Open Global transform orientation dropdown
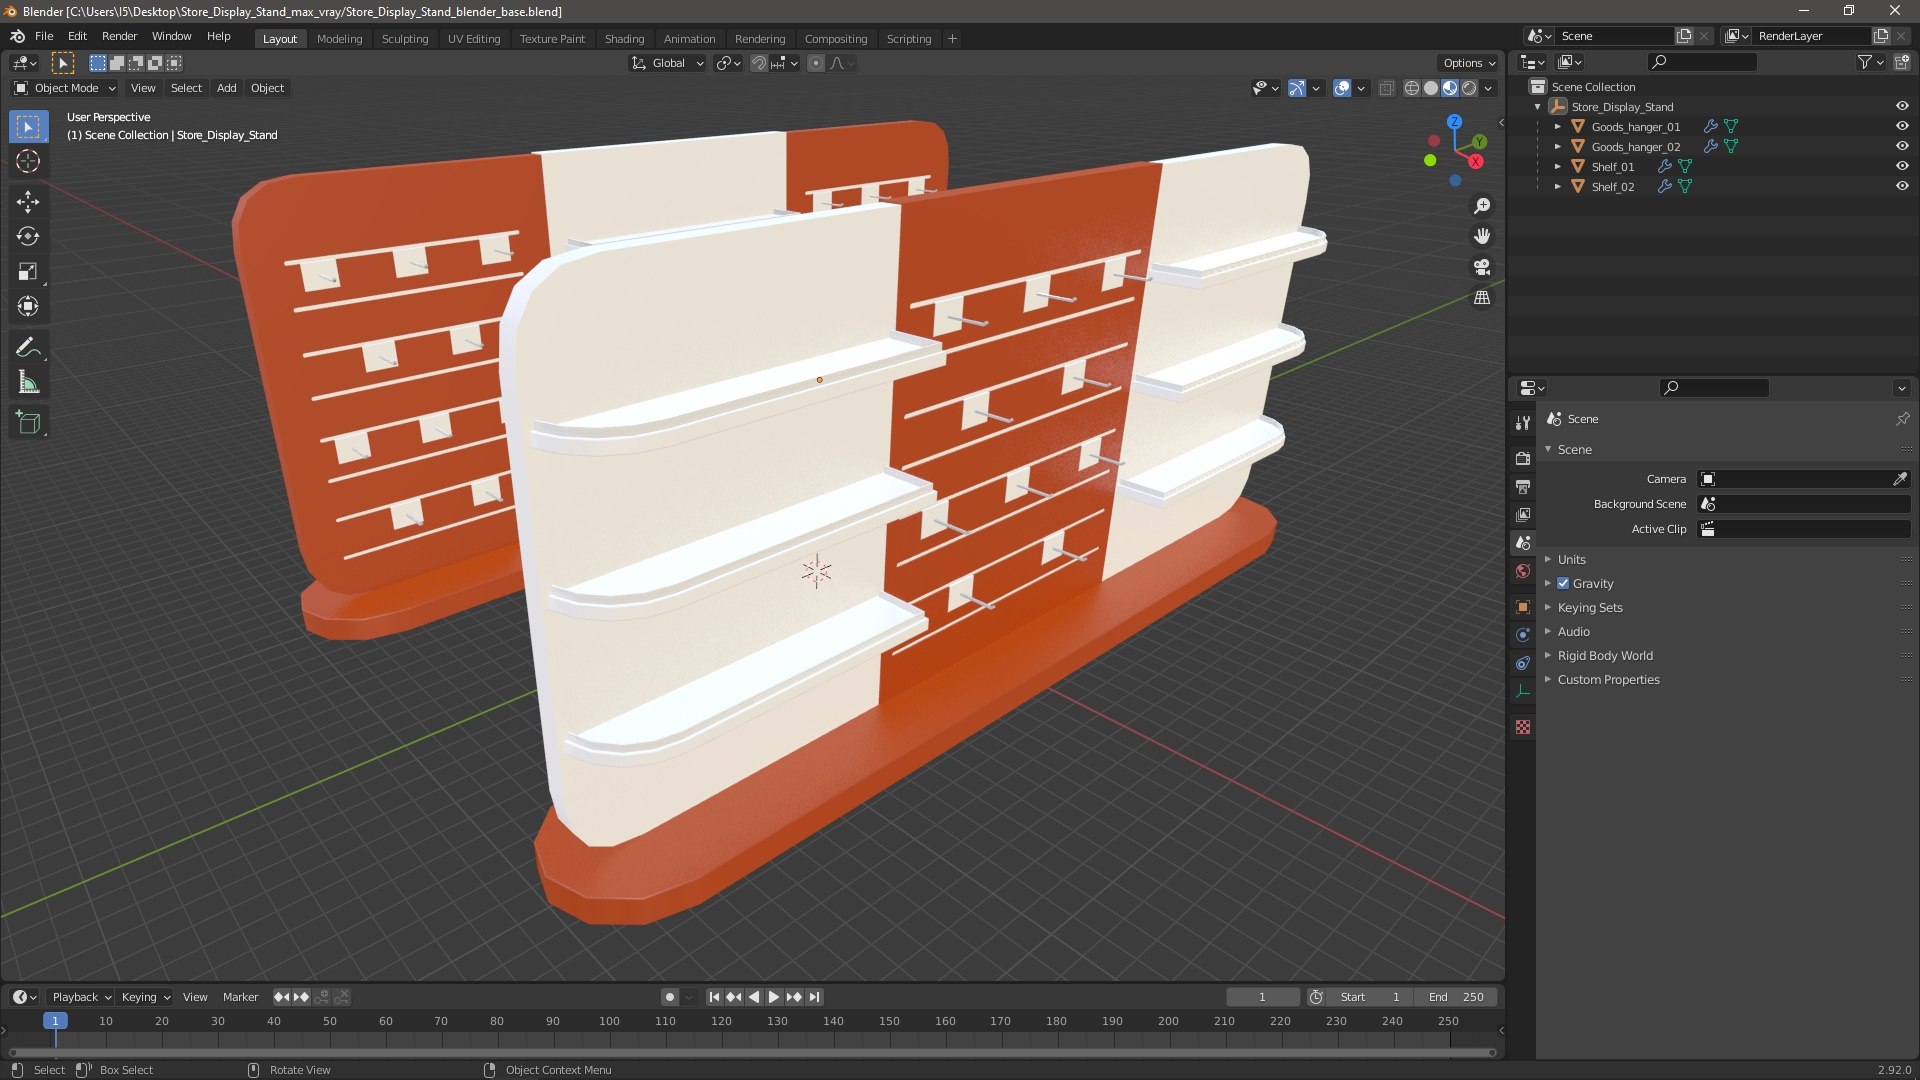This screenshot has height=1080, width=1920. 667,63
